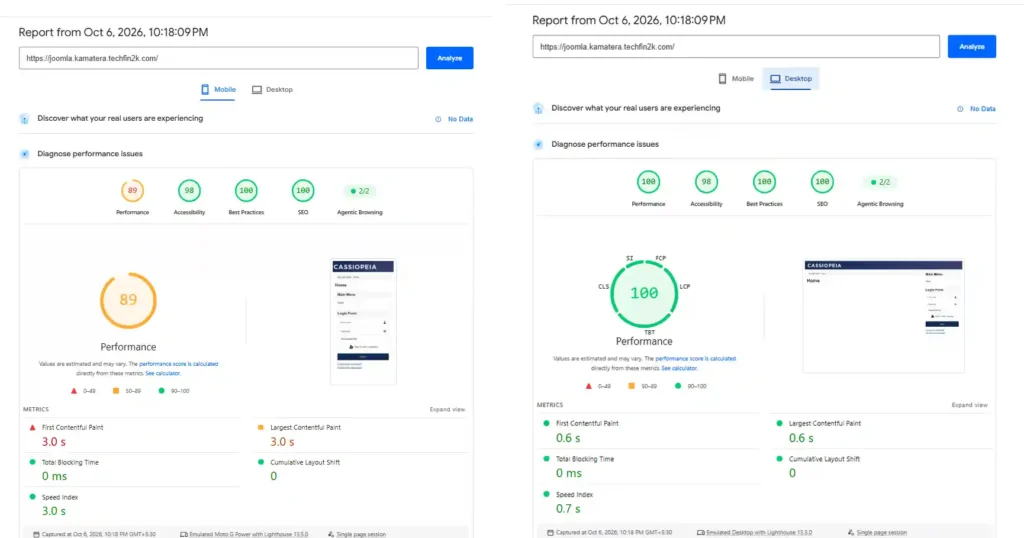Click the orange 50–89 legend marker in right report
The image size is (1024, 538).
pyautogui.click(x=632, y=386)
